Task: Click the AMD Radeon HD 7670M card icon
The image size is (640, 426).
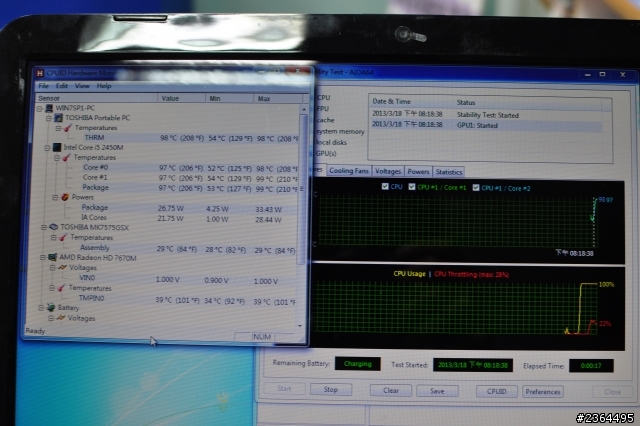Action: point(52,257)
